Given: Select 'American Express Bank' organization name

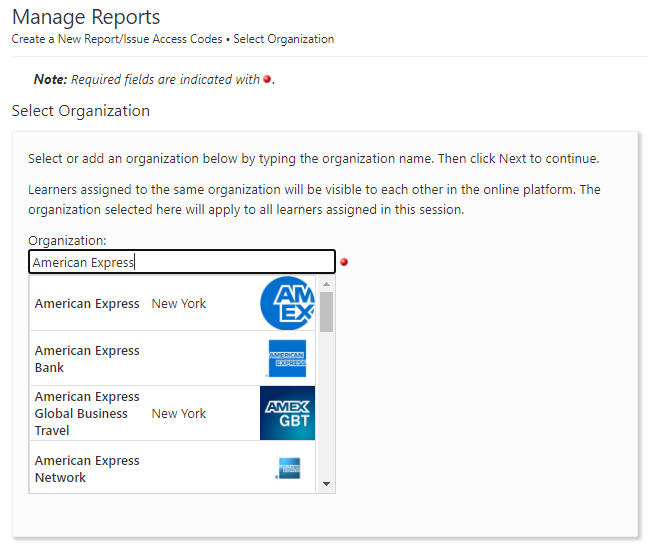Looking at the screenshot, I should tap(87, 359).
